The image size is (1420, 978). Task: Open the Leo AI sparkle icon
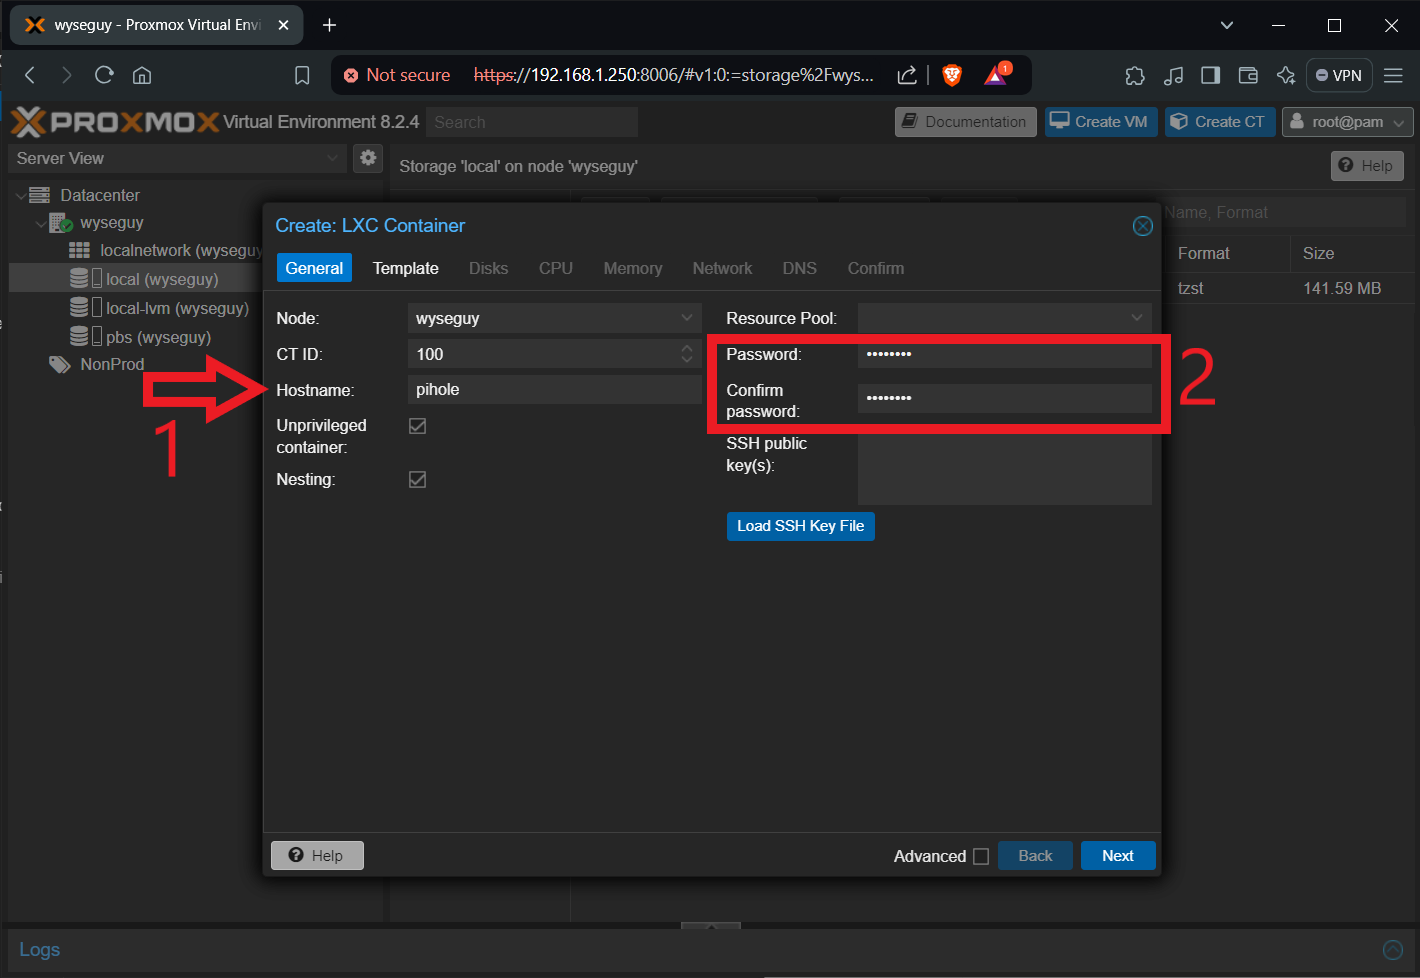tap(1286, 75)
